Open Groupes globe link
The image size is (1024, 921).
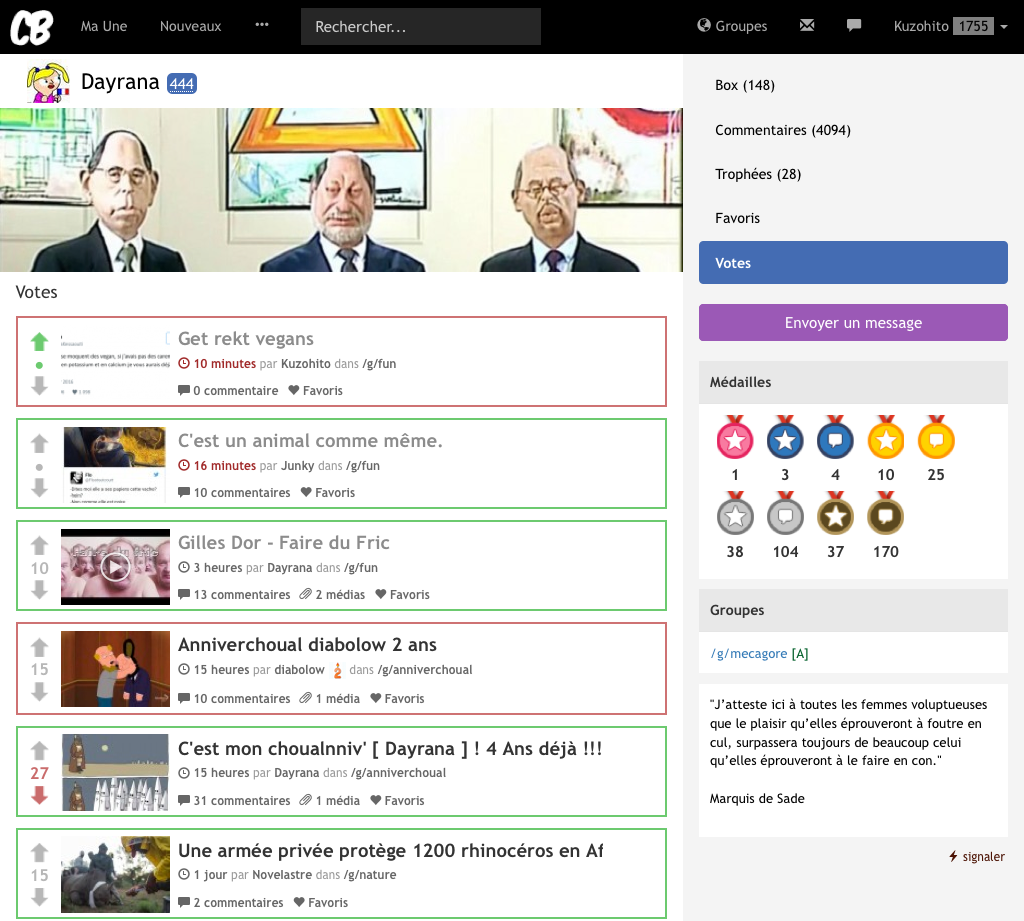pos(732,26)
